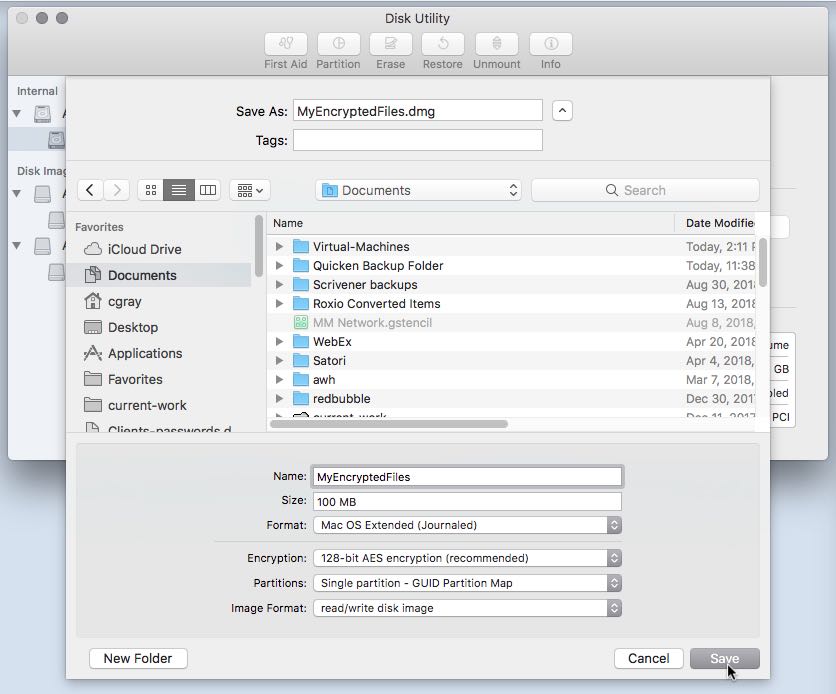Click the Scrivener backups folder icon
Viewport: 836px width, 694px height.
coord(301,285)
